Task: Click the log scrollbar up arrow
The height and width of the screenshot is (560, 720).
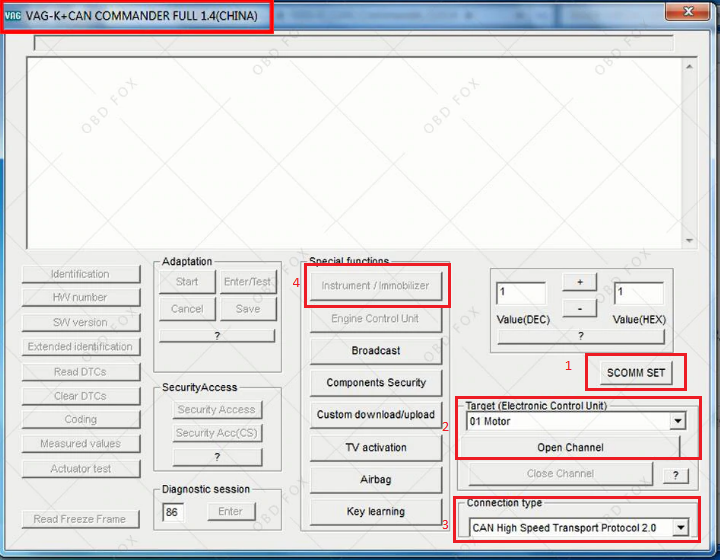Action: 689,67
